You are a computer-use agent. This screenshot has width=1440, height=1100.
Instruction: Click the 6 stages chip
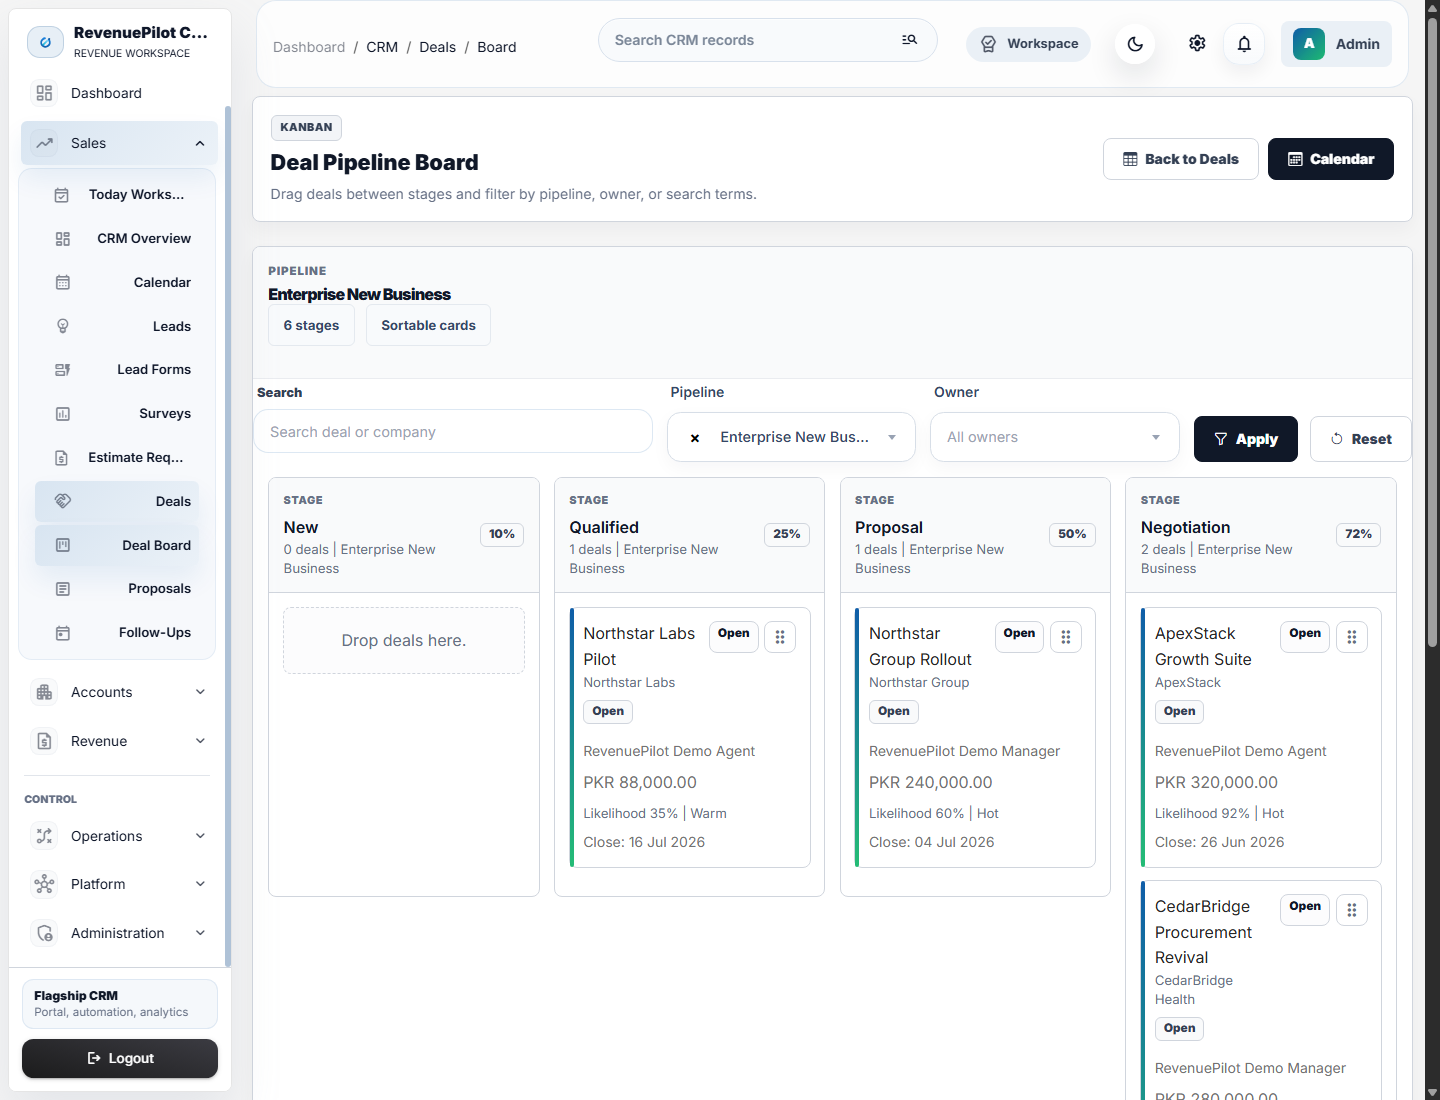[311, 325]
